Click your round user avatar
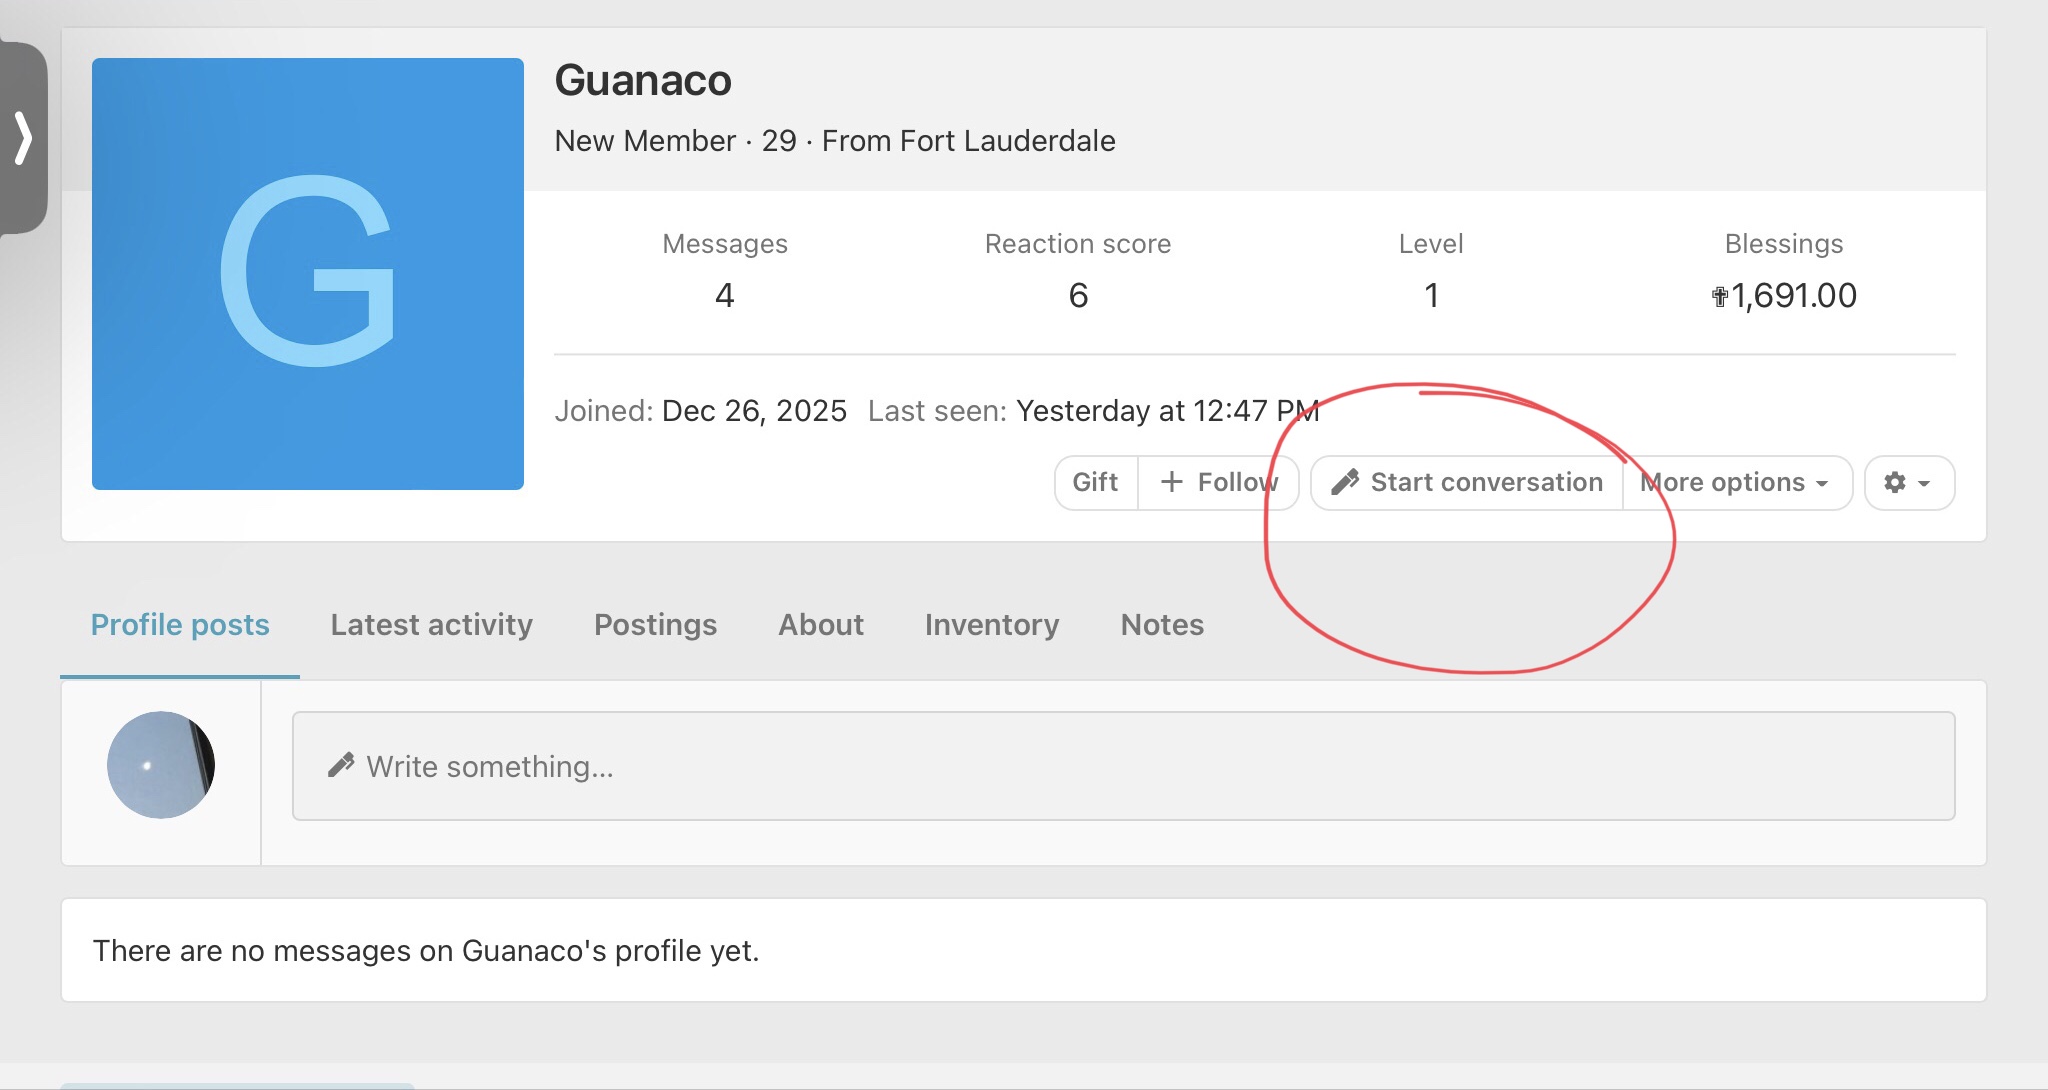2048x1090 pixels. [161, 765]
